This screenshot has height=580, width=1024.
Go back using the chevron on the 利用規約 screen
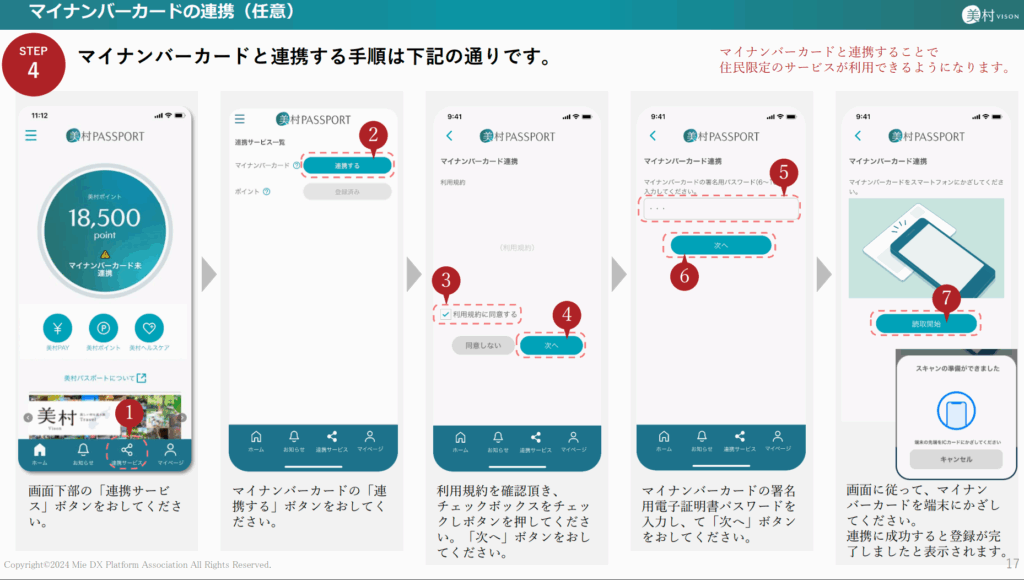pyautogui.click(x=449, y=136)
